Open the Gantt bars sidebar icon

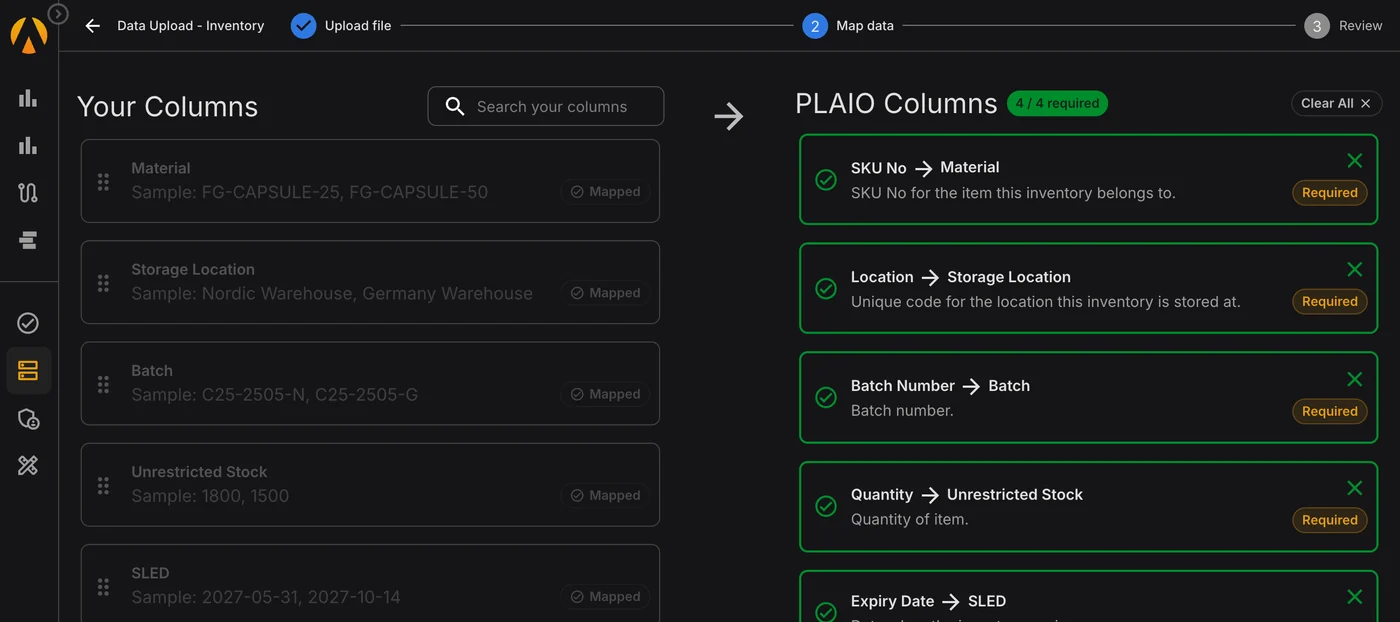tap(28, 240)
